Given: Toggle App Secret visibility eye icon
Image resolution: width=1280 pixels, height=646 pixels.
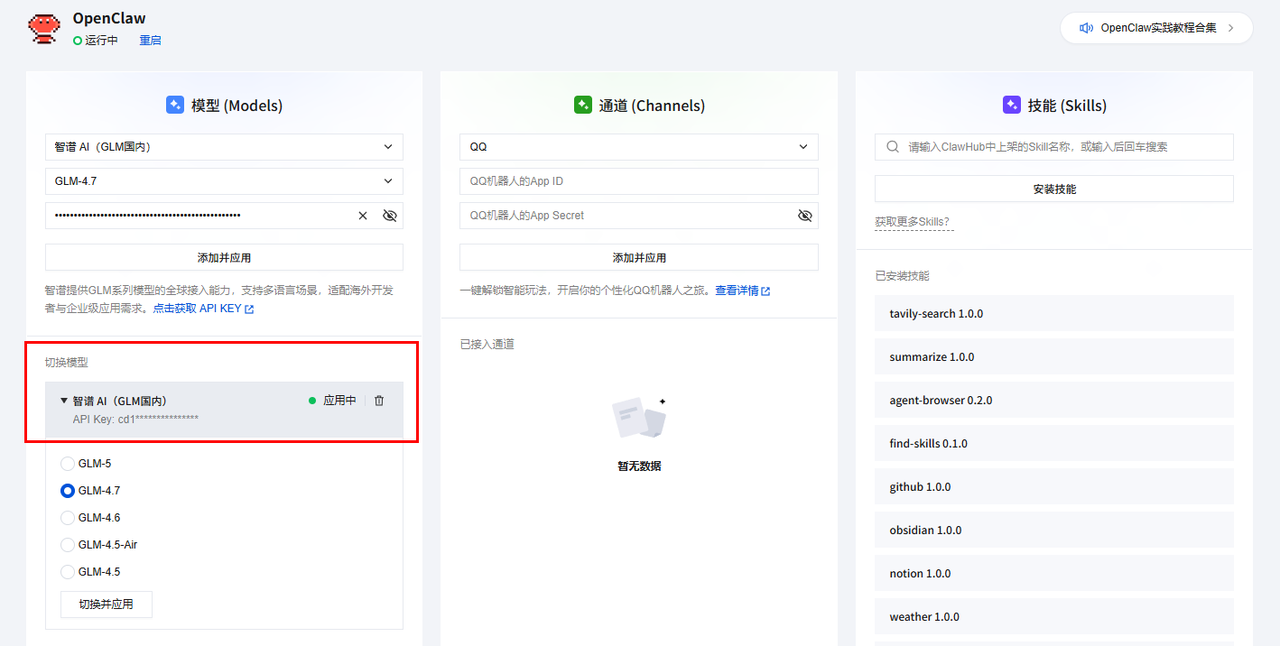Looking at the screenshot, I should 805,215.
